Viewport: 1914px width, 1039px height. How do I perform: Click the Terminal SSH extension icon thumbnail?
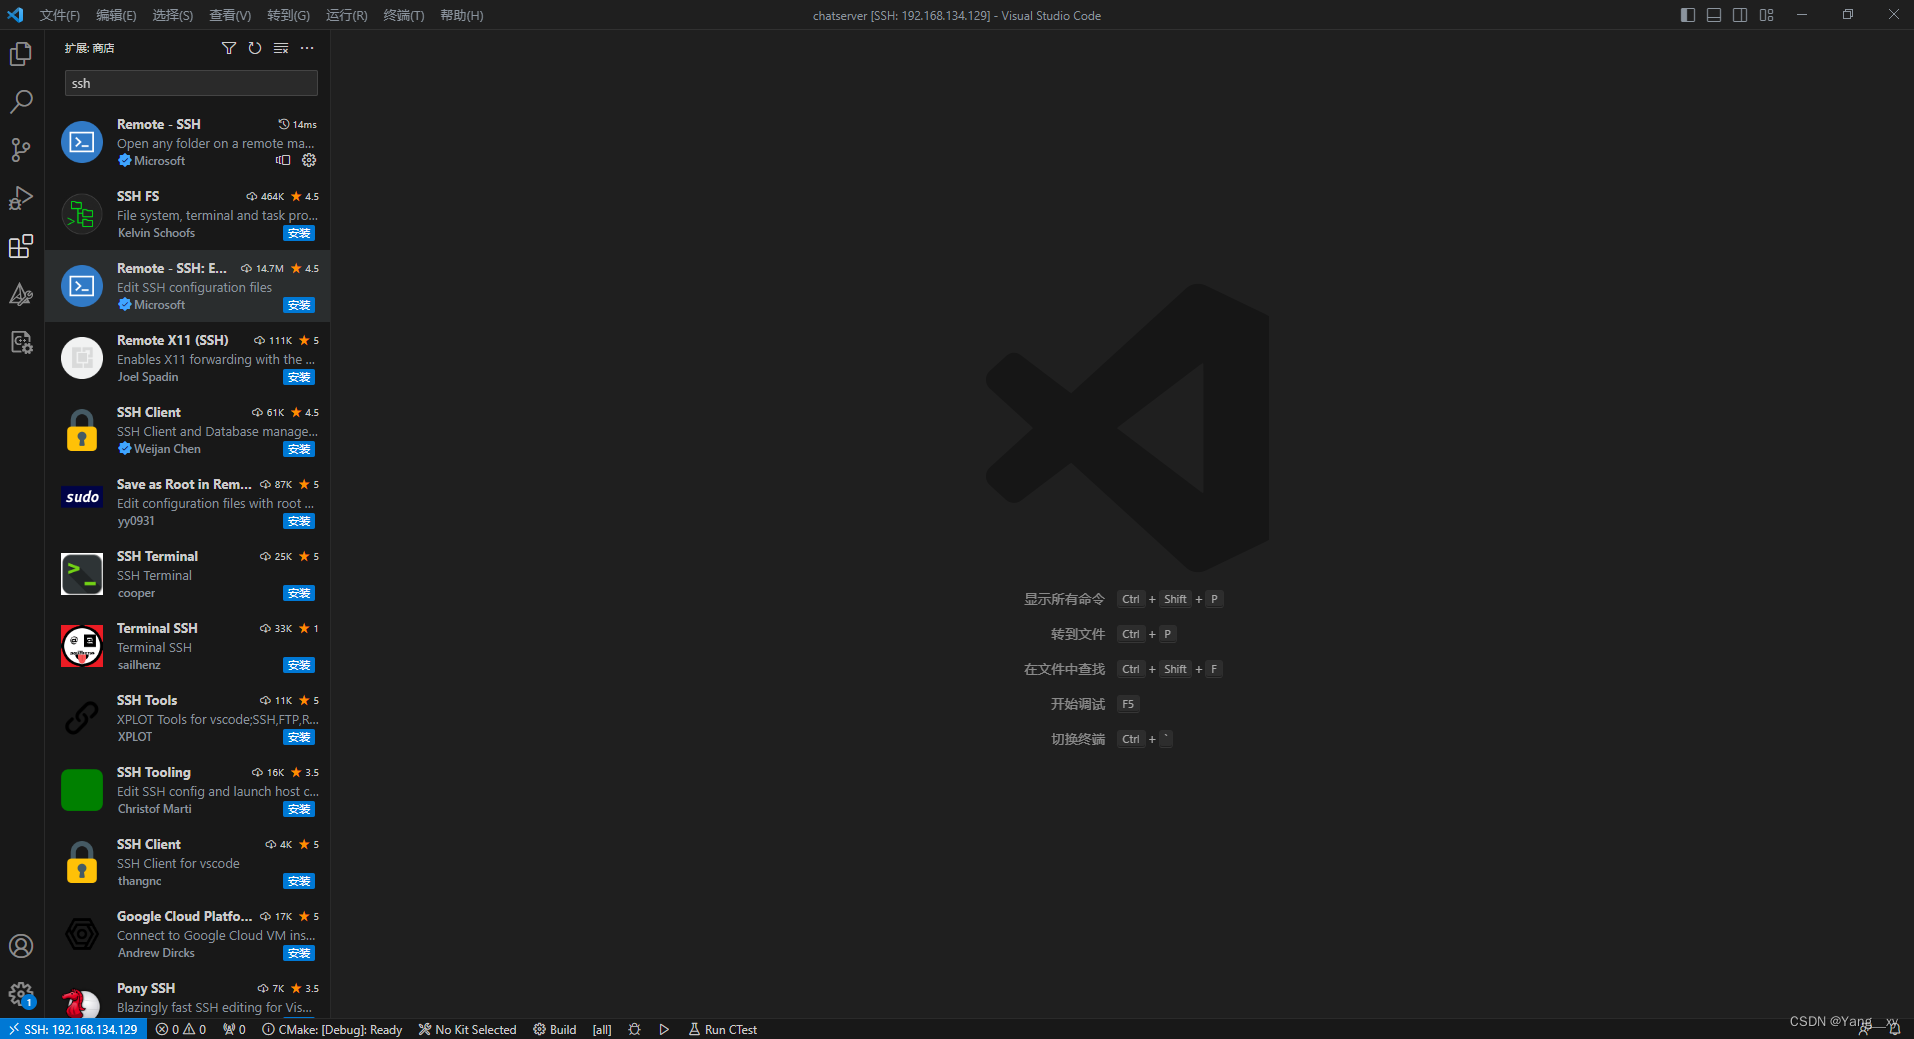point(82,646)
